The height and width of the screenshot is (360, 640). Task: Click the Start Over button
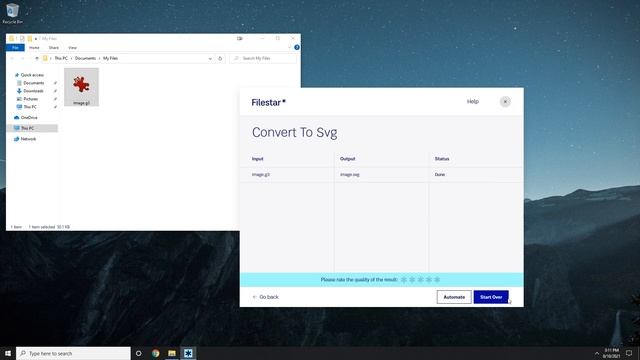tap(491, 297)
